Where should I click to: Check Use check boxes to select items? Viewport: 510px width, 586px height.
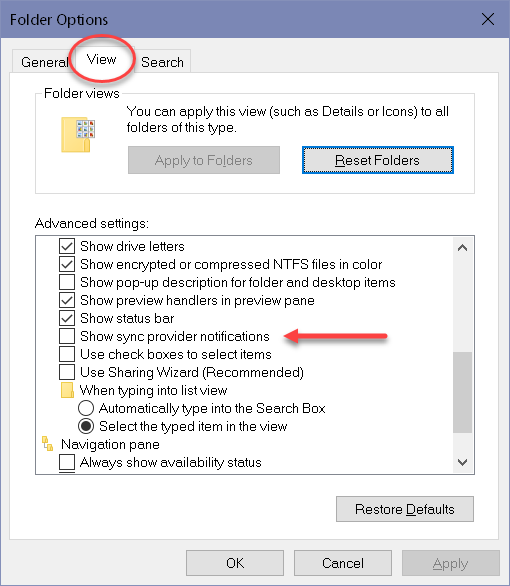(x=67, y=354)
